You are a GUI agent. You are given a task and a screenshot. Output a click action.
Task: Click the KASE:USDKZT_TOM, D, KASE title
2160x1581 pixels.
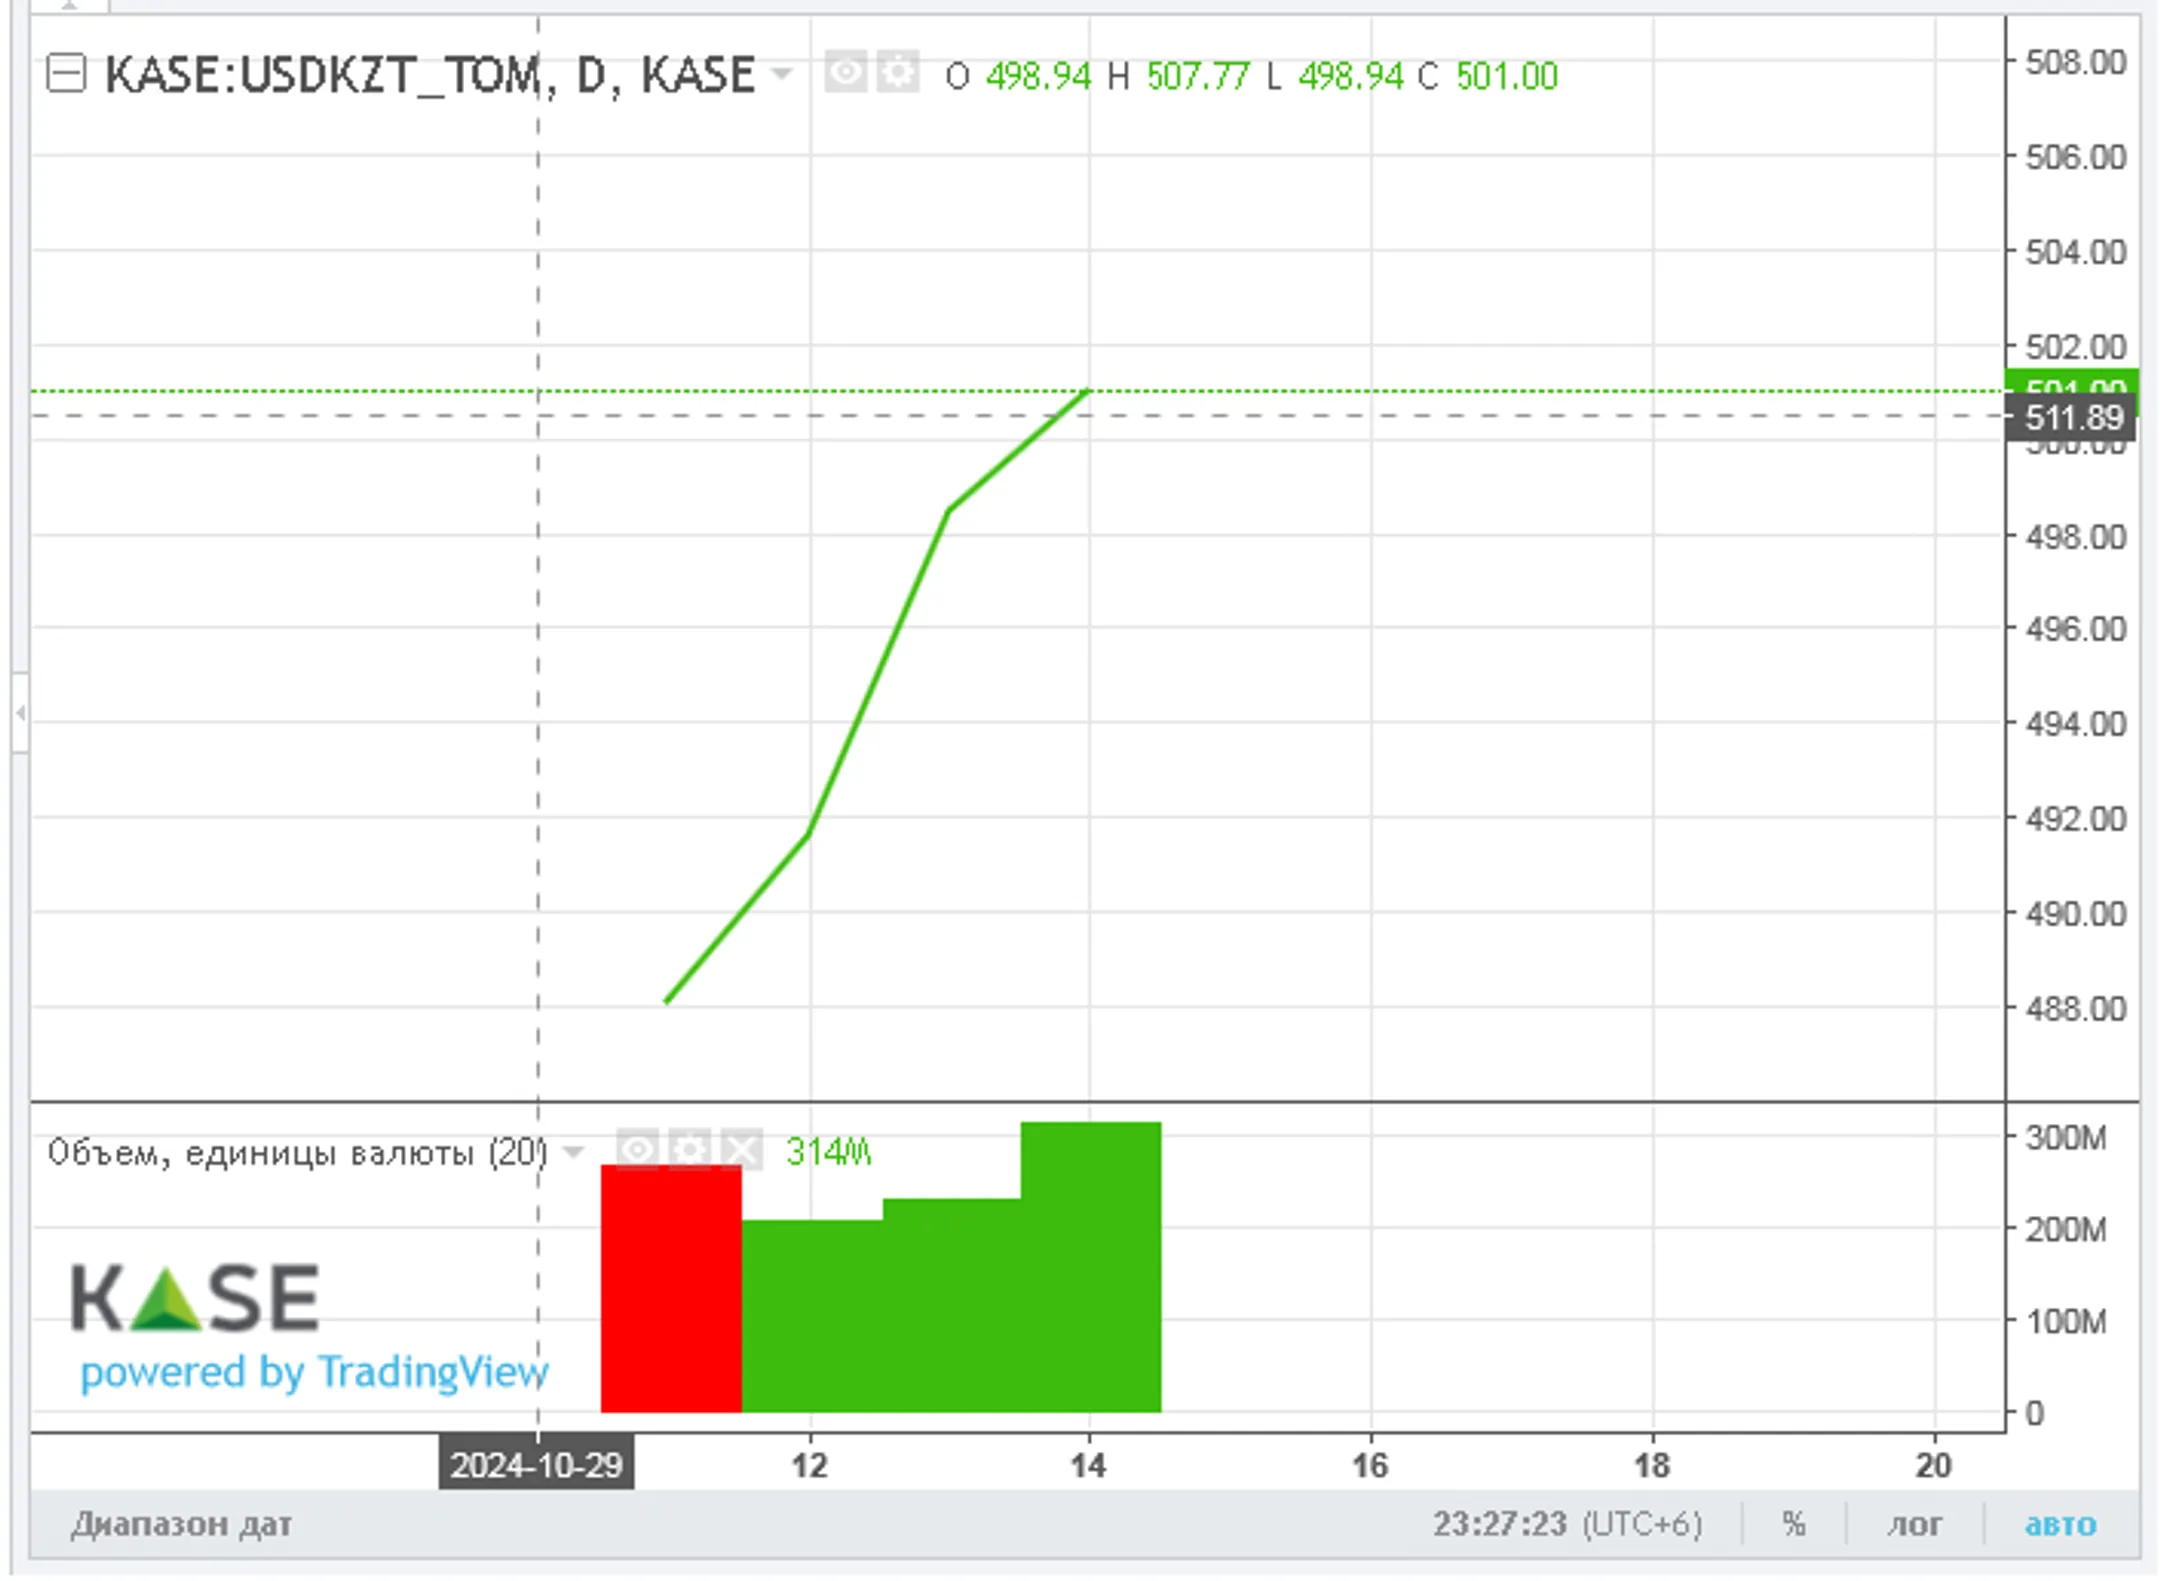point(430,75)
